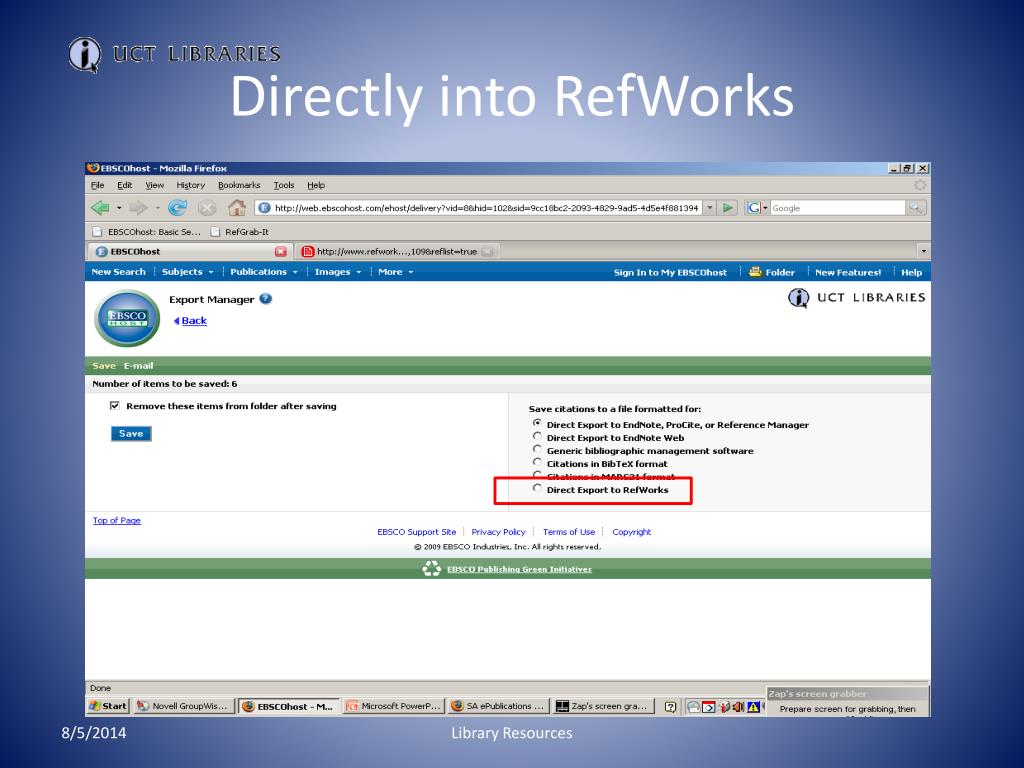Viewport: 1024px width, 768px height.
Task: Click the yellow warning tray icon
Action: click(x=753, y=707)
